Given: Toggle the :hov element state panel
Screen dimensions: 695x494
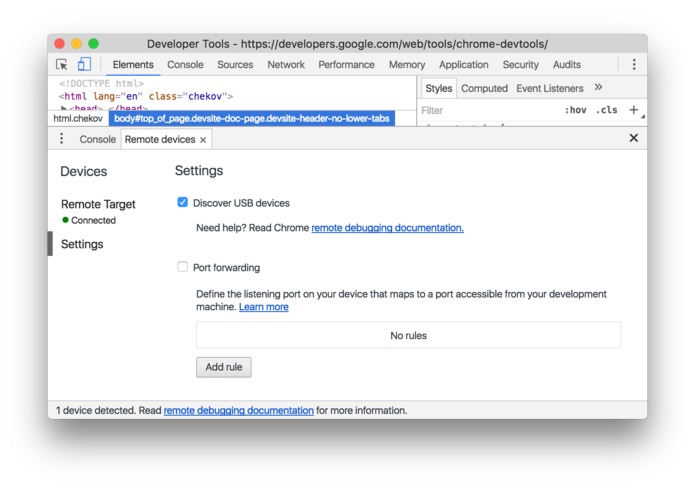Looking at the screenshot, I should (x=575, y=110).
